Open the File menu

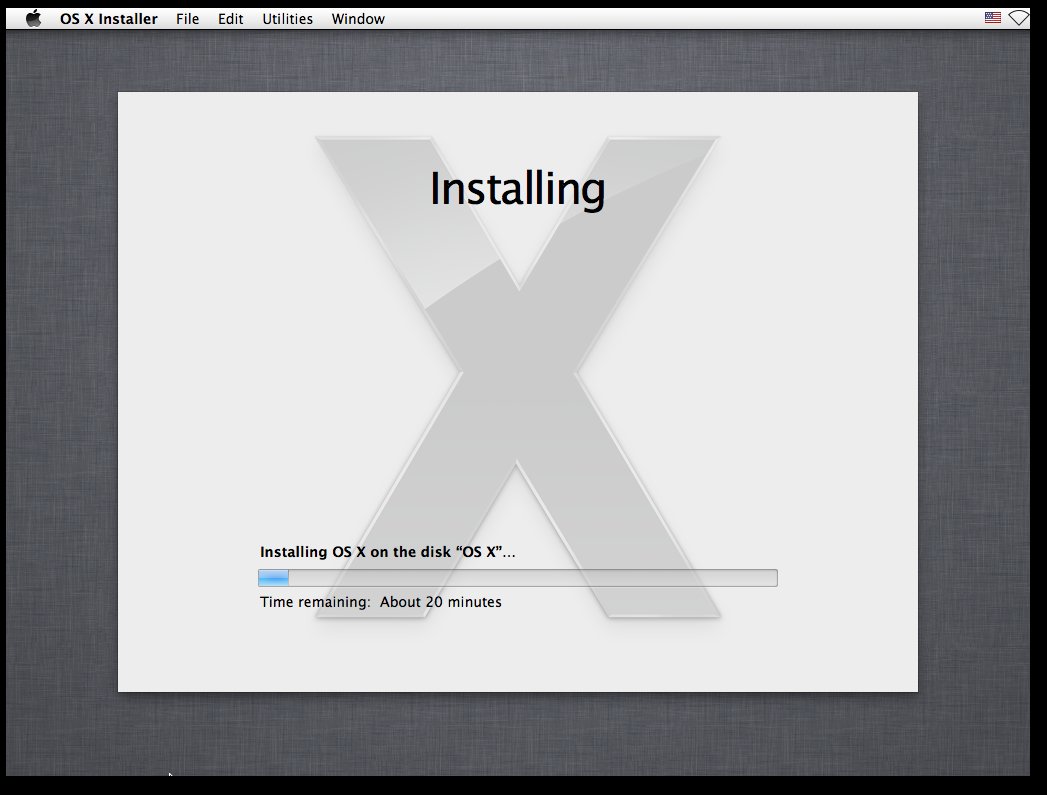[x=188, y=19]
